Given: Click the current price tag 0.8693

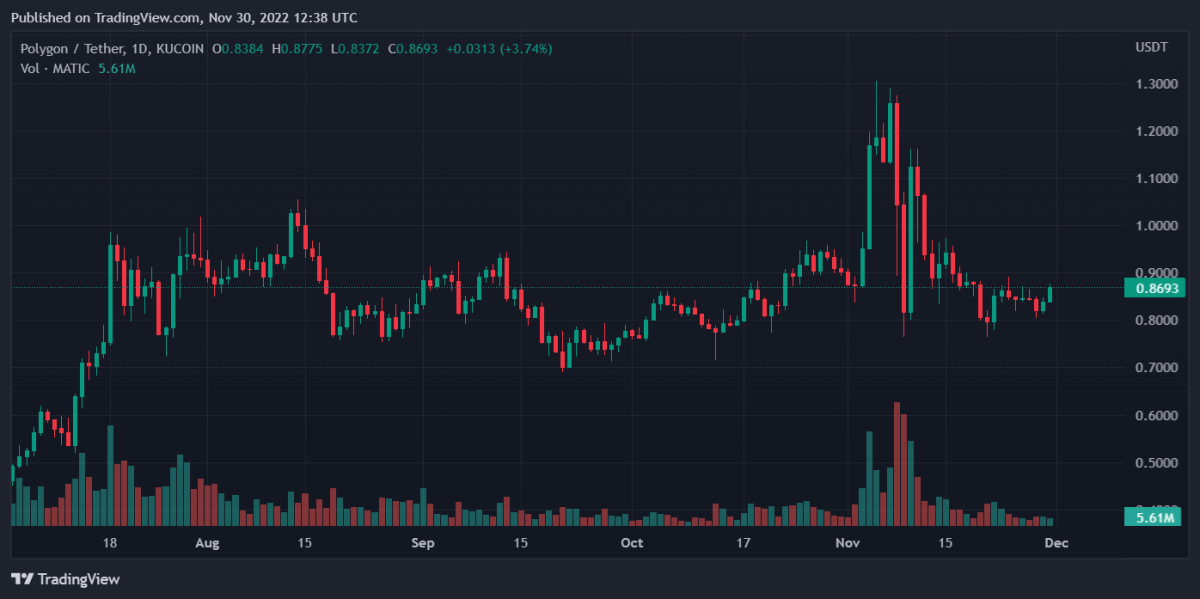Looking at the screenshot, I should [1153, 288].
